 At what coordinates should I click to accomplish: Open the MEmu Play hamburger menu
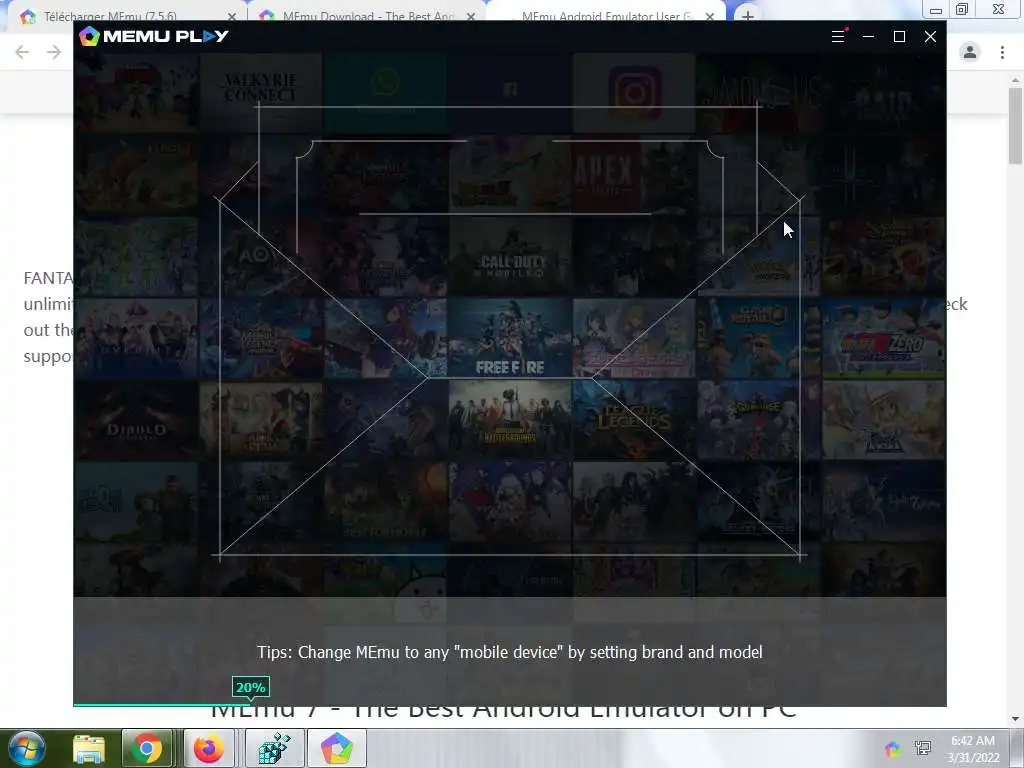pos(838,37)
